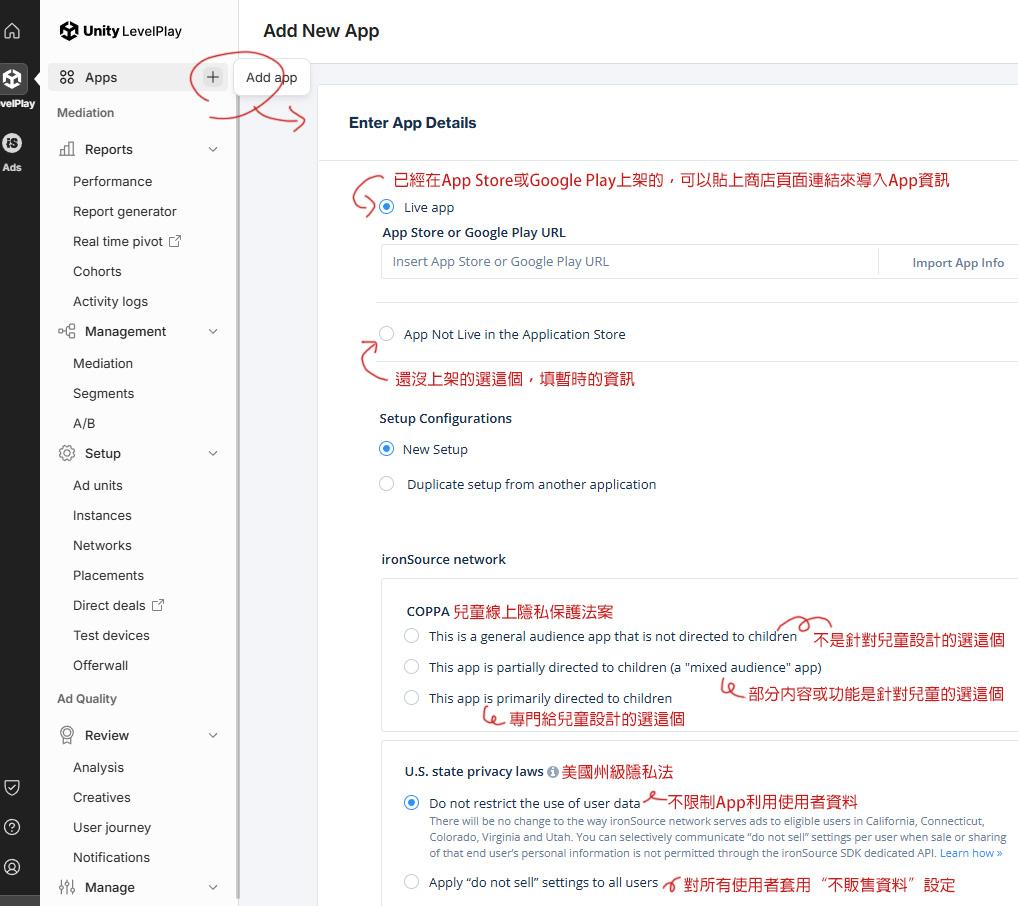The height and width of the screenshot is (906, 1018).
Task: Select the Home icon in the left rail
Action: click(14, 30)
